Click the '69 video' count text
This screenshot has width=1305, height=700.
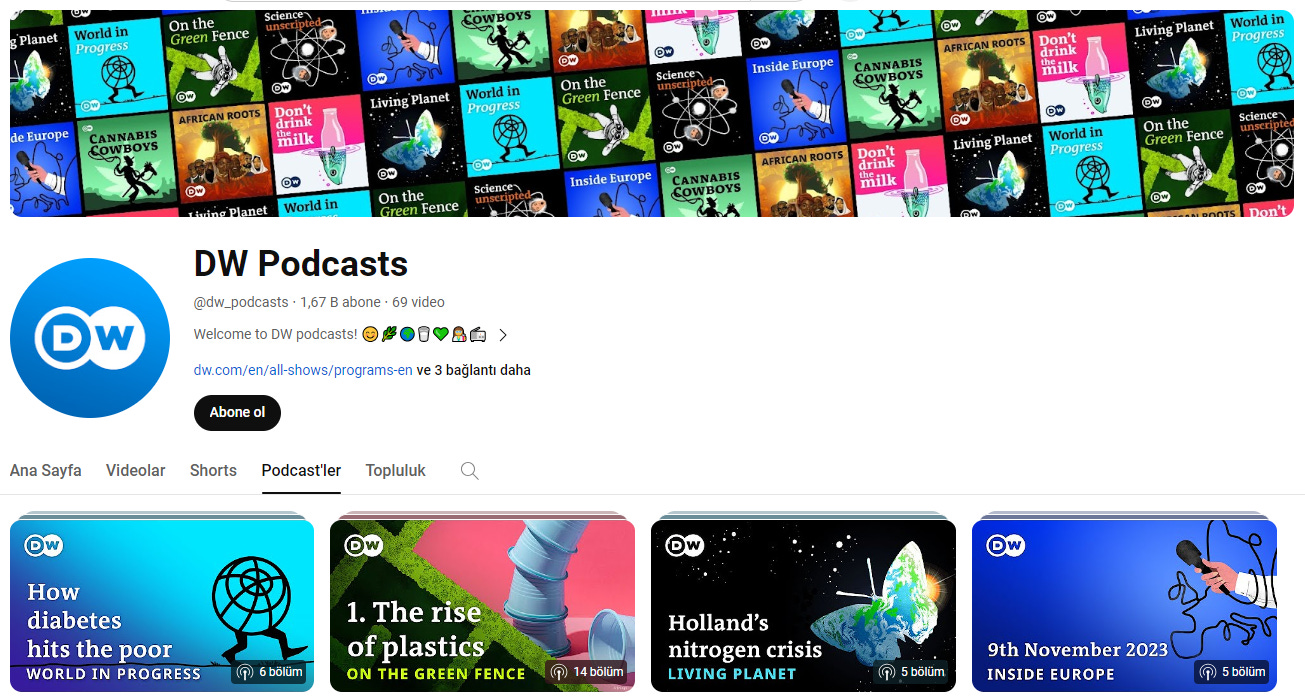418,302
